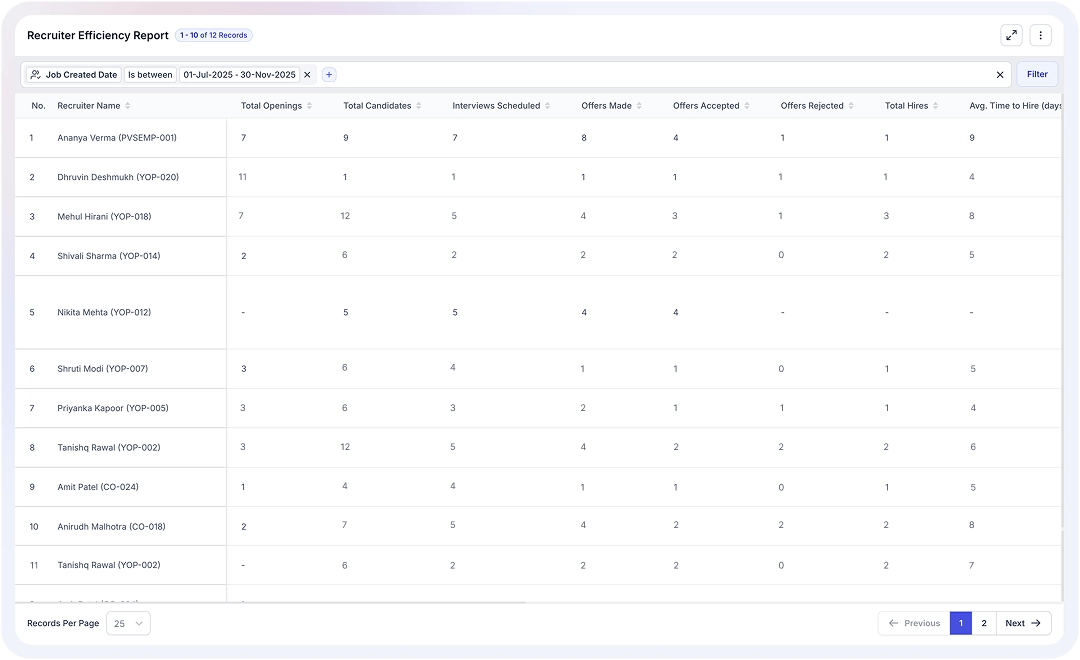Open the Is between condition selector
The width and height of the screenshot is (1080, 660).
(x=150, y=74)
